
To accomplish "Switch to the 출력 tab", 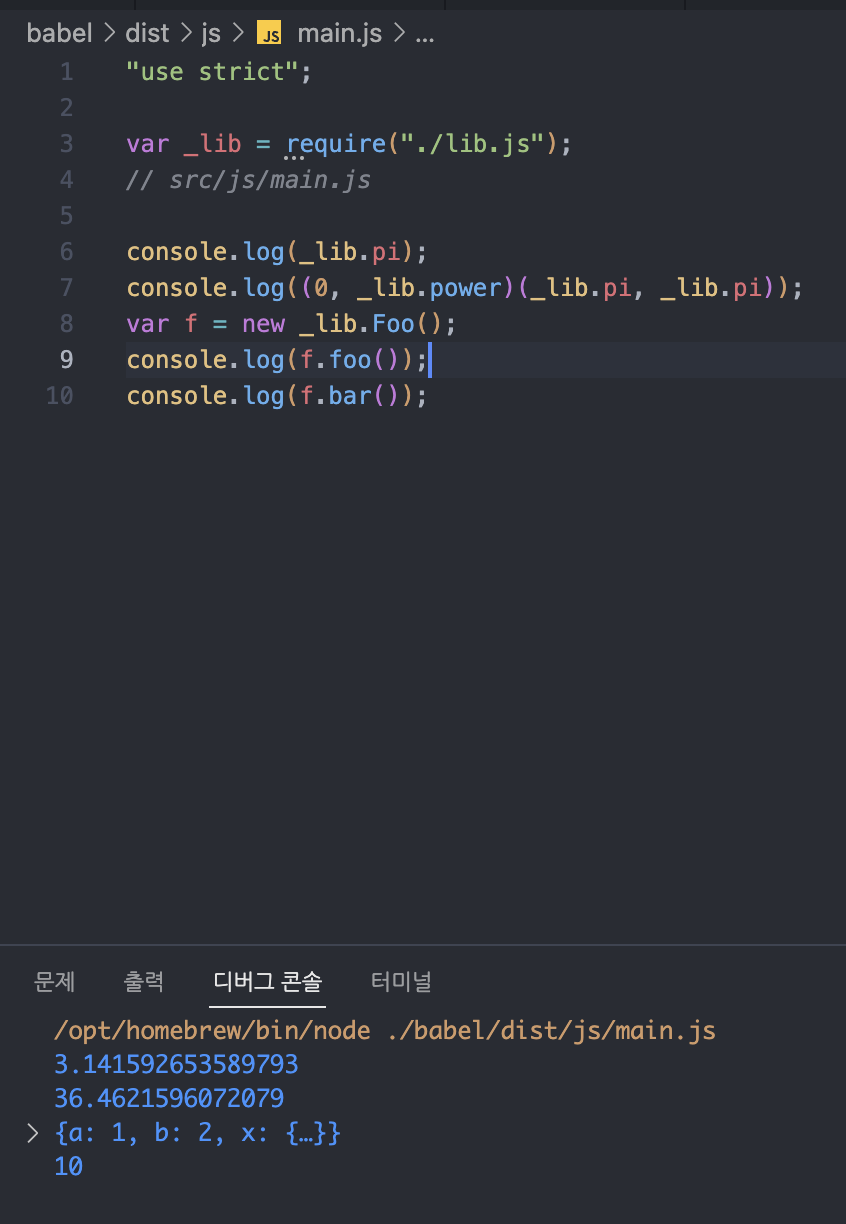I will (144, 982).
